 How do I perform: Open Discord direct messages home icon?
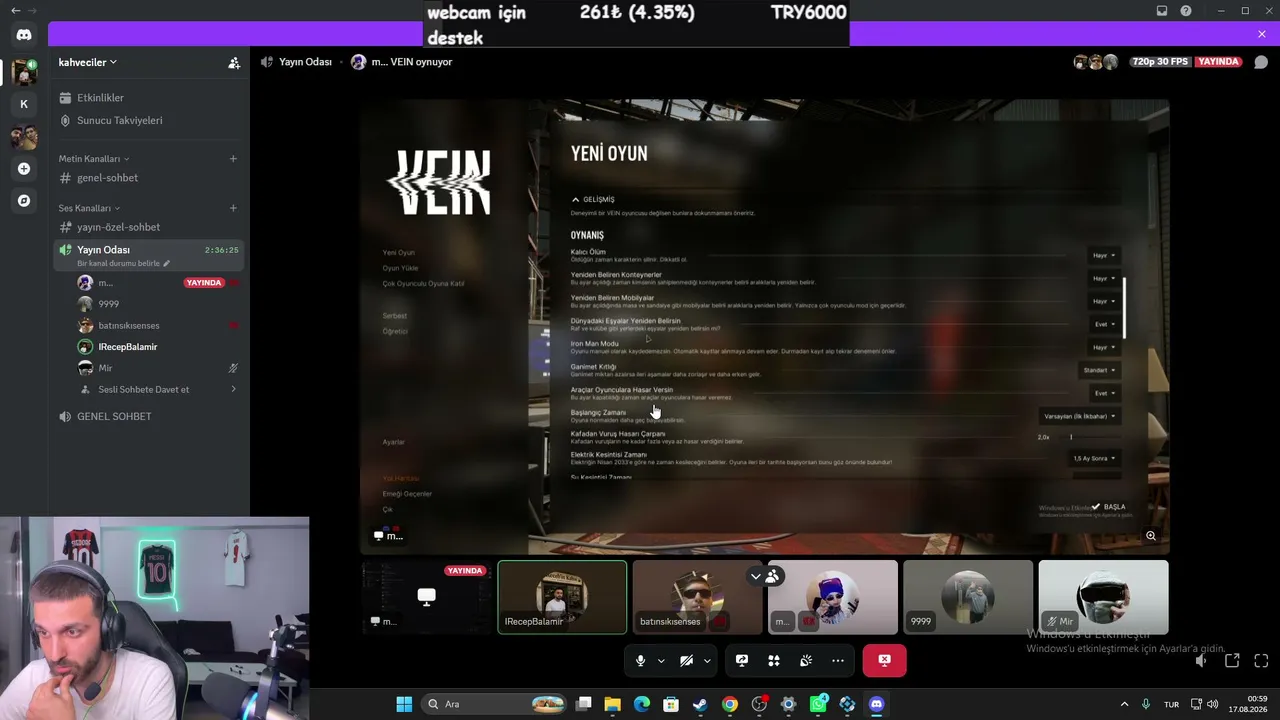24,35
